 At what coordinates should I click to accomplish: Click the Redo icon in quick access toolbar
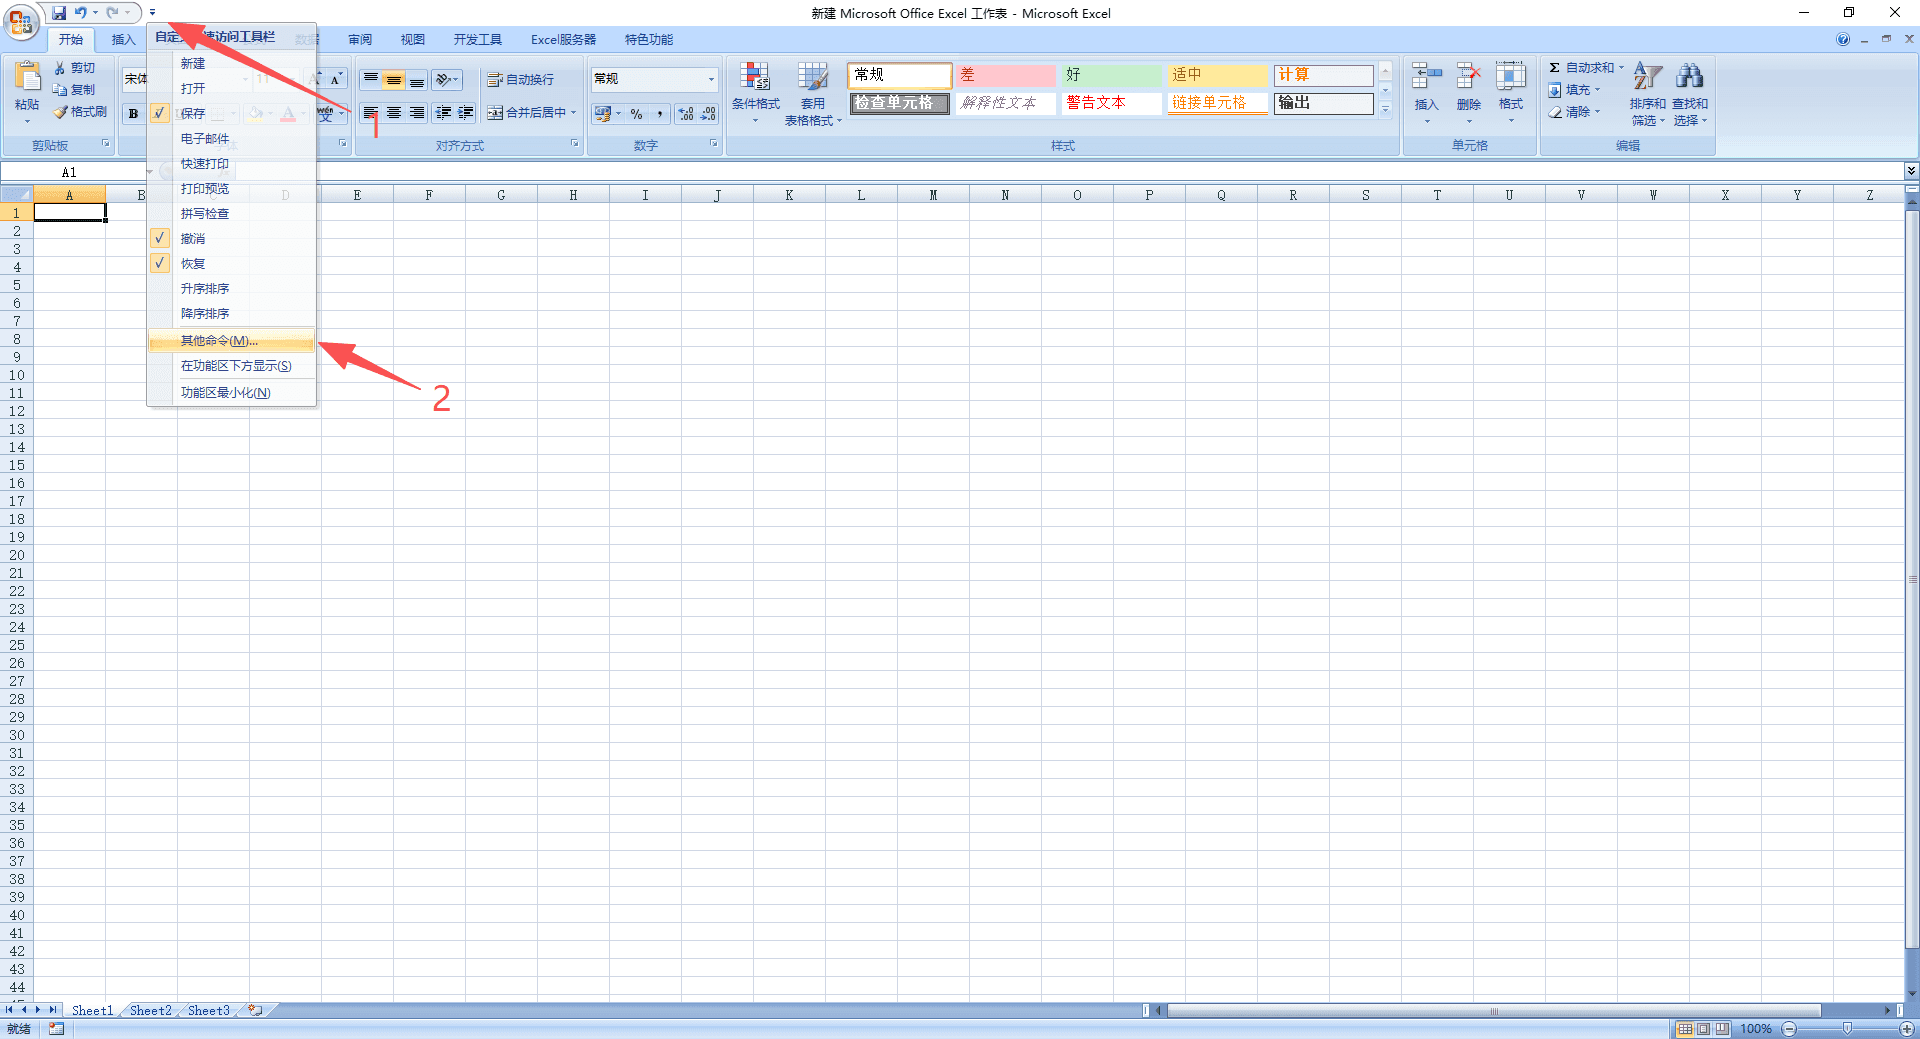pos(113,13)
